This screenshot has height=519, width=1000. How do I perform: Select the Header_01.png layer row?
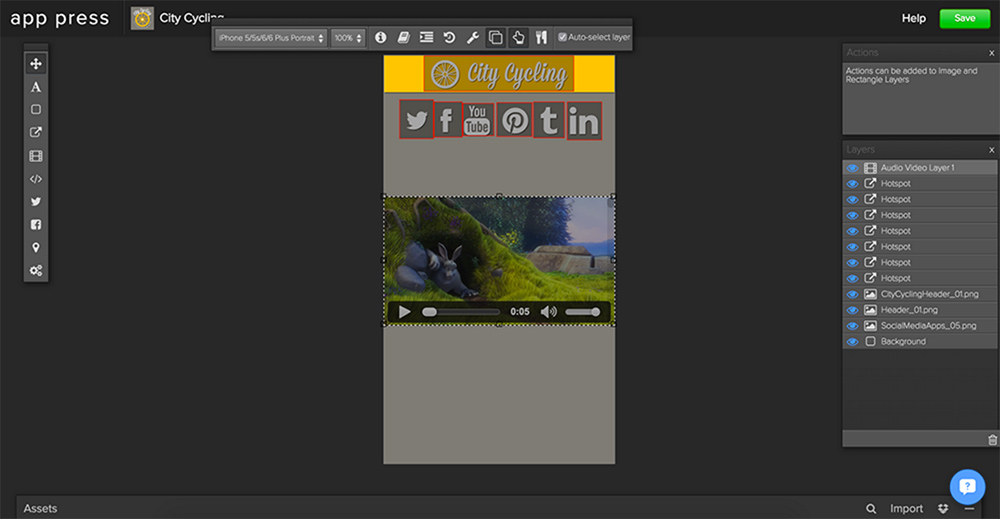coord(920,310)
